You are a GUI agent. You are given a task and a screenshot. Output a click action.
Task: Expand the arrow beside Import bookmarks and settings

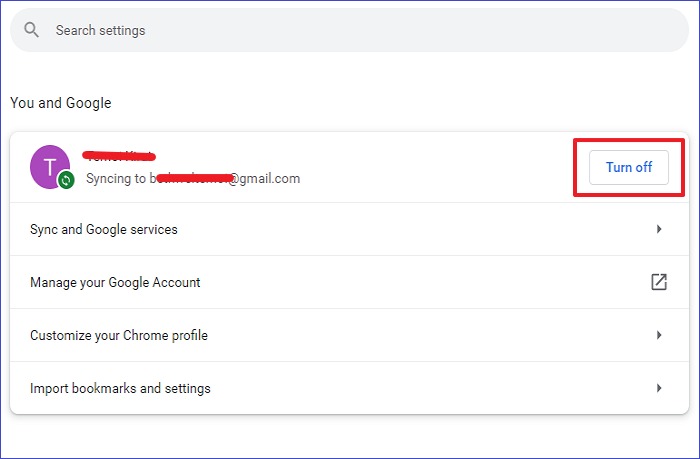(659, 388)
